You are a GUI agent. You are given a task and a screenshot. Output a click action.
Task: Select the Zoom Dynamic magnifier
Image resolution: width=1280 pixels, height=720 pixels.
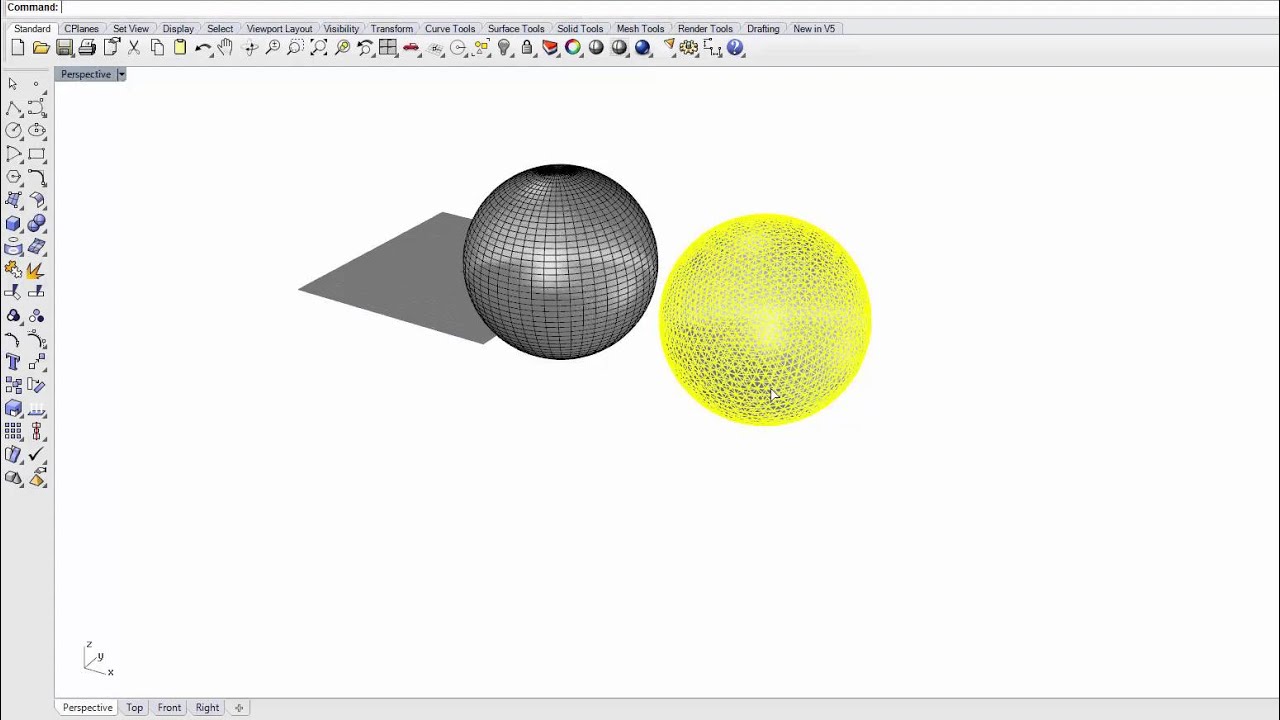273,48
